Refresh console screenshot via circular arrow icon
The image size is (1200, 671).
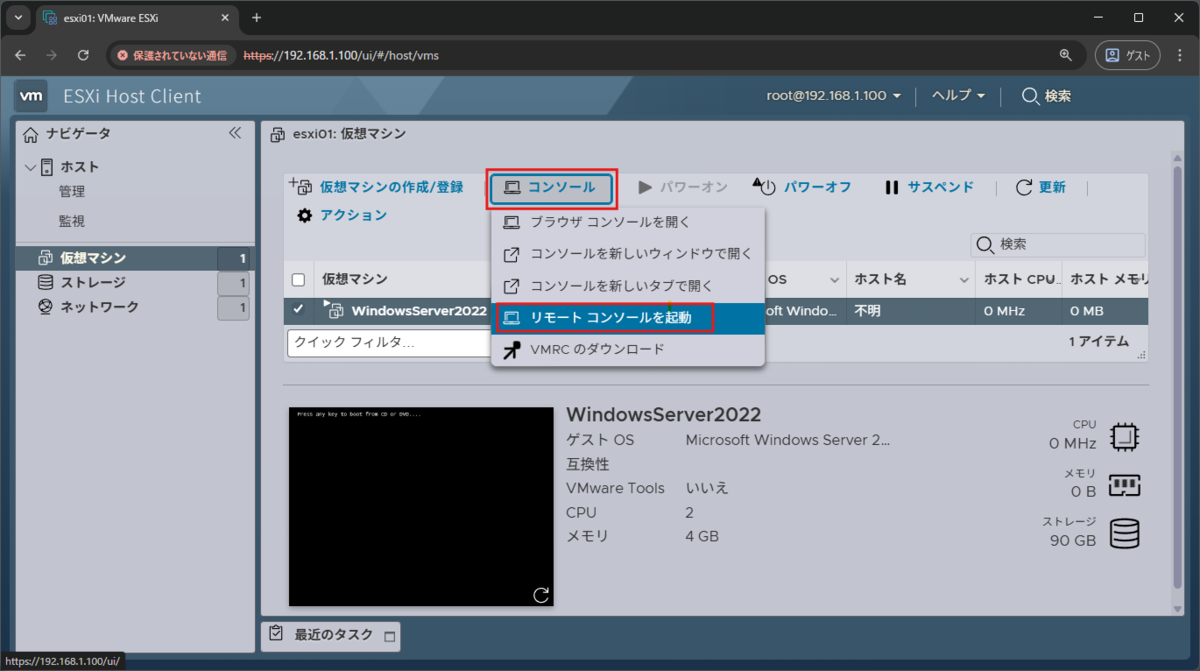[541, 595]
